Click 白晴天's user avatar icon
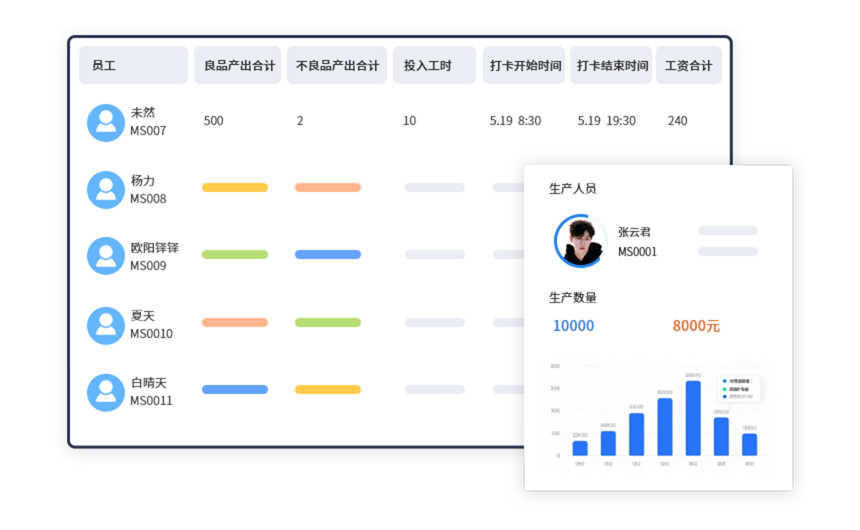This screenshot has height=530, width=860. click(x=105, y=392)
